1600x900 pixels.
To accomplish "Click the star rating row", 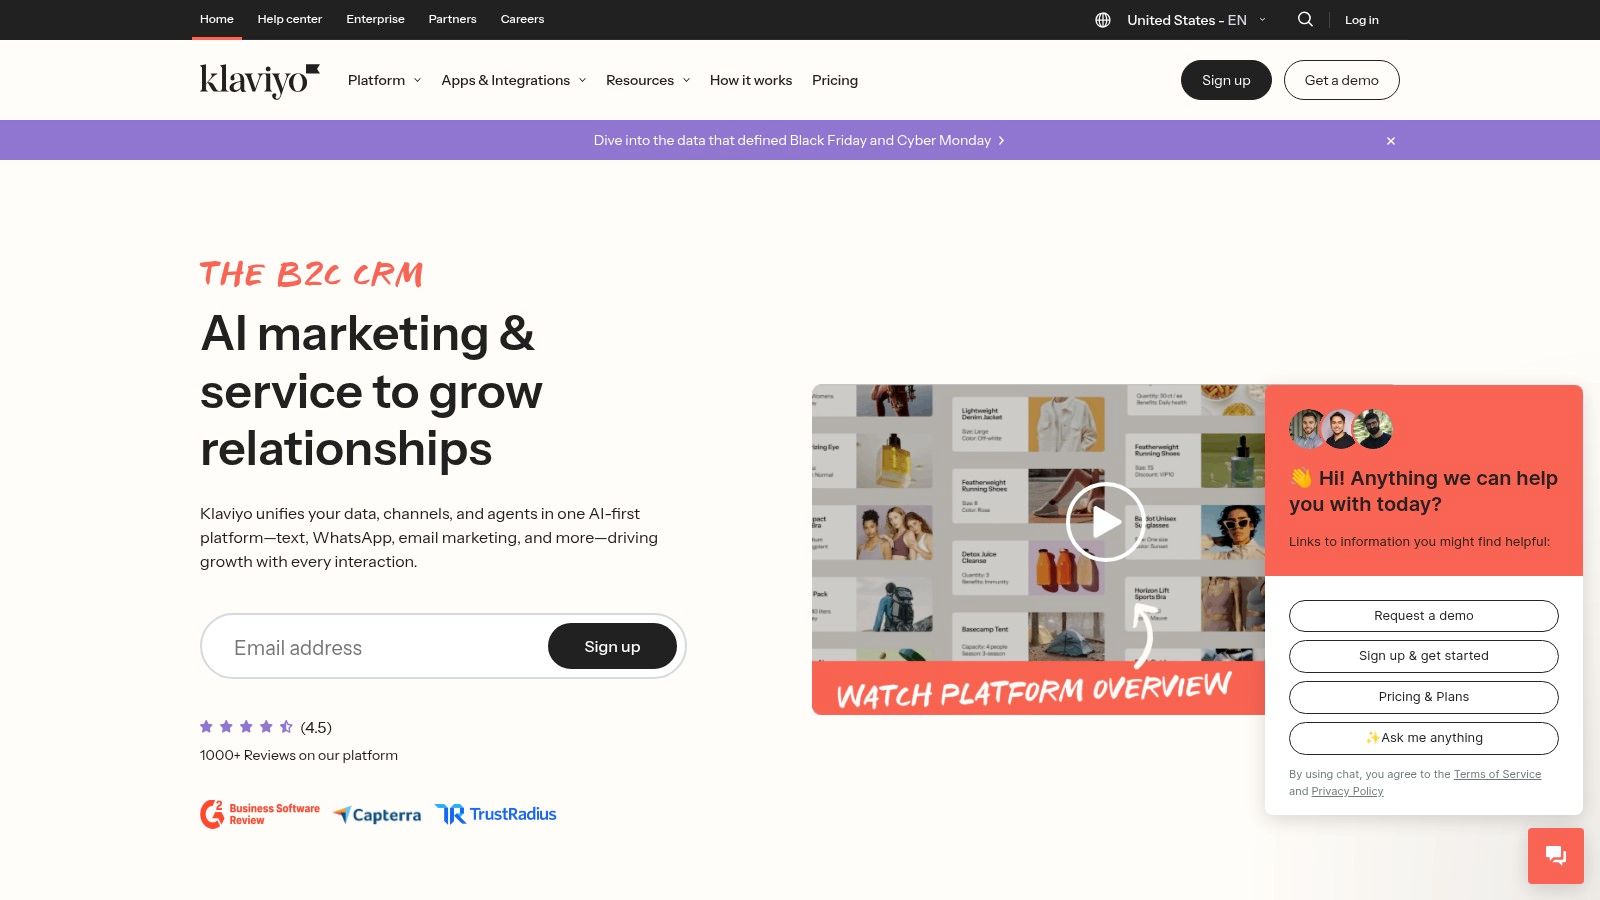I will [266, 727].
